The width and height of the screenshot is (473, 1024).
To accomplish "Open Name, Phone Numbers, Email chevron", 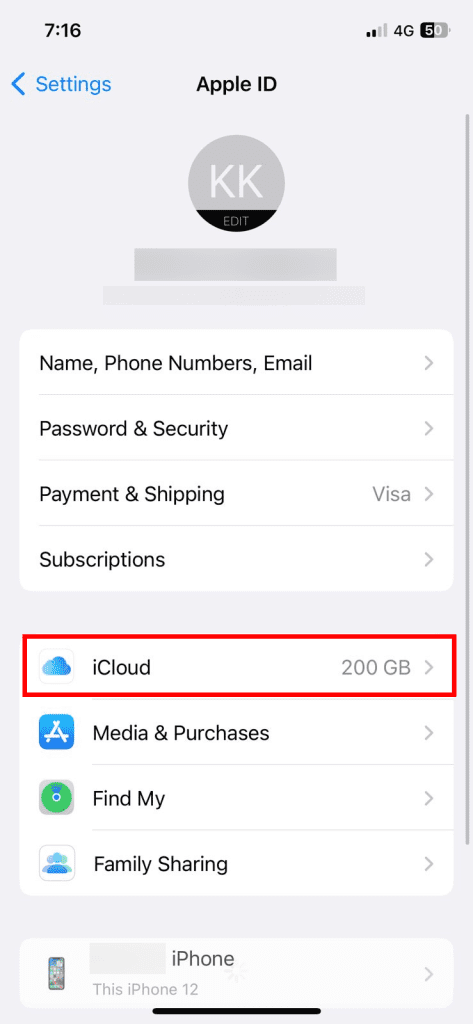I will (x=429, y=363).
